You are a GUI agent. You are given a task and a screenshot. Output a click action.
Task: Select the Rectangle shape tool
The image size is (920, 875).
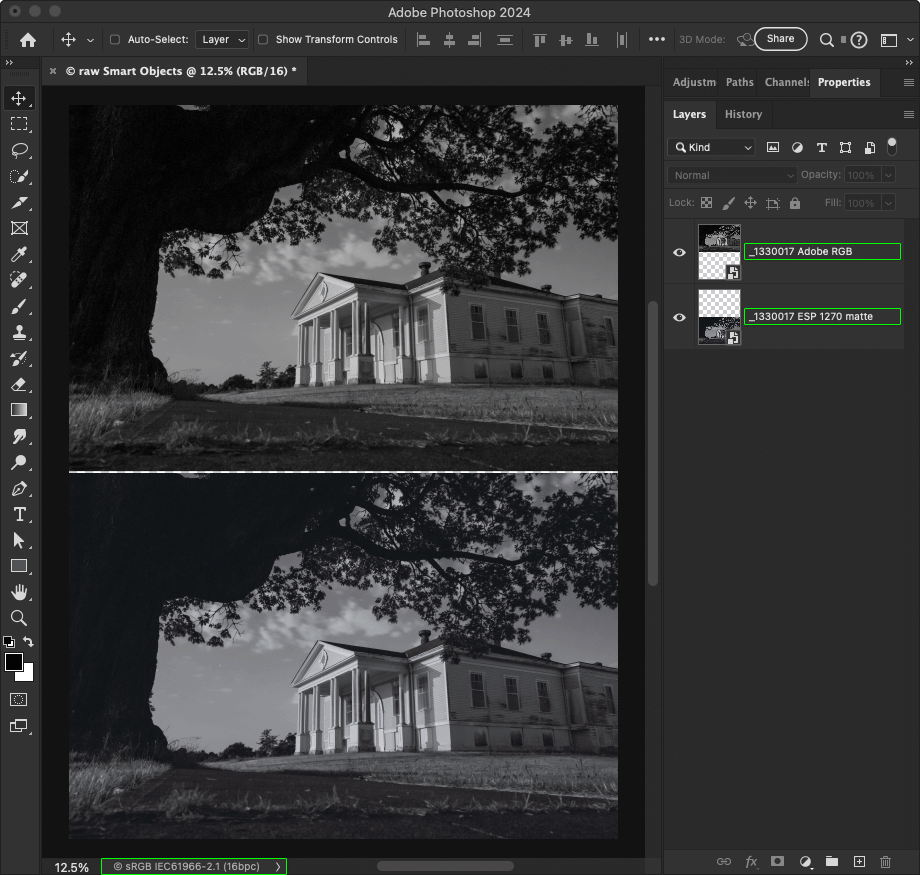click(x=19, y=566)
